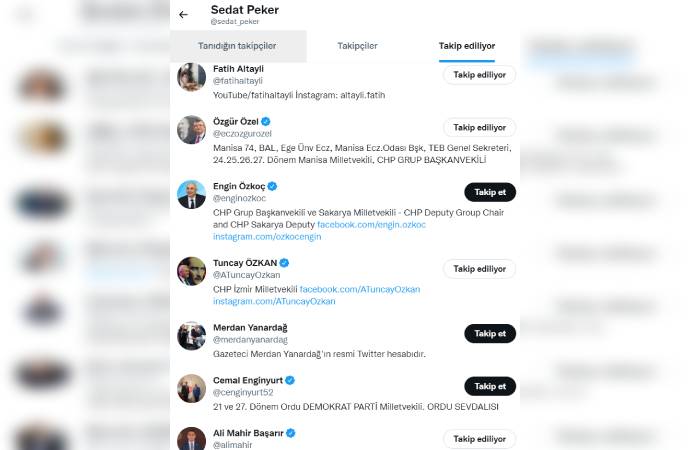Switch to Tanıdığın takipçiler tab

pos(238,46)
